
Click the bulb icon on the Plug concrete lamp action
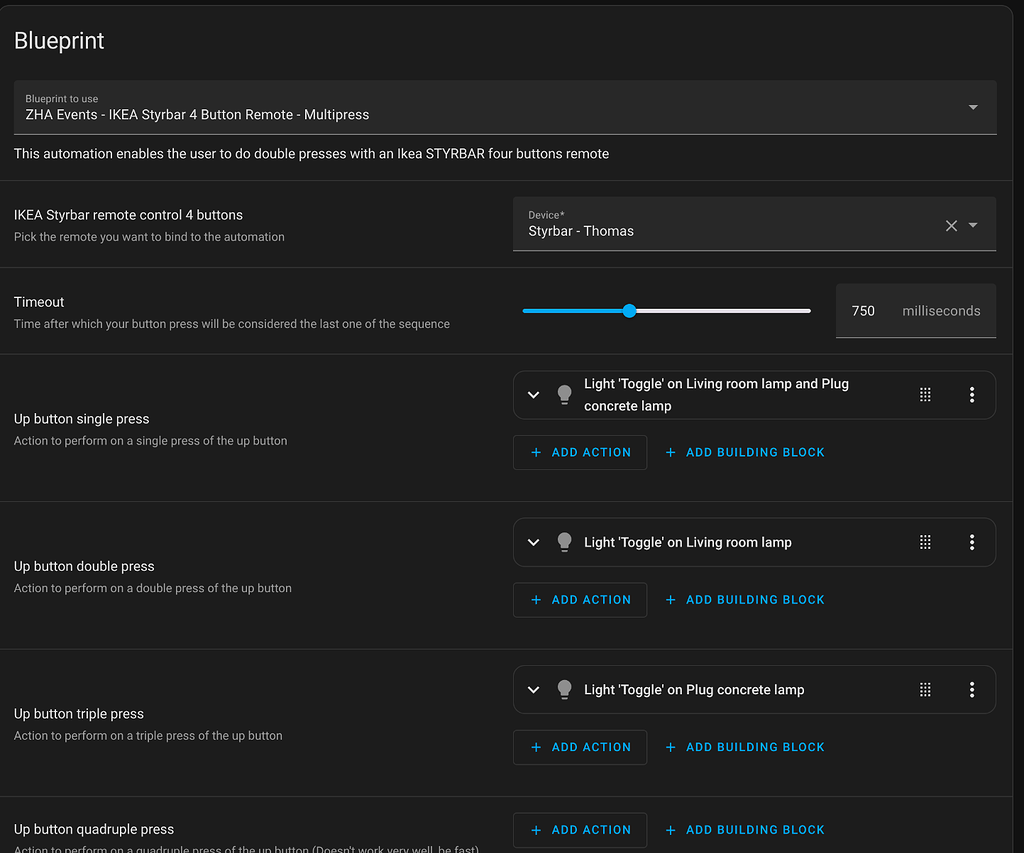pos(564,689)
